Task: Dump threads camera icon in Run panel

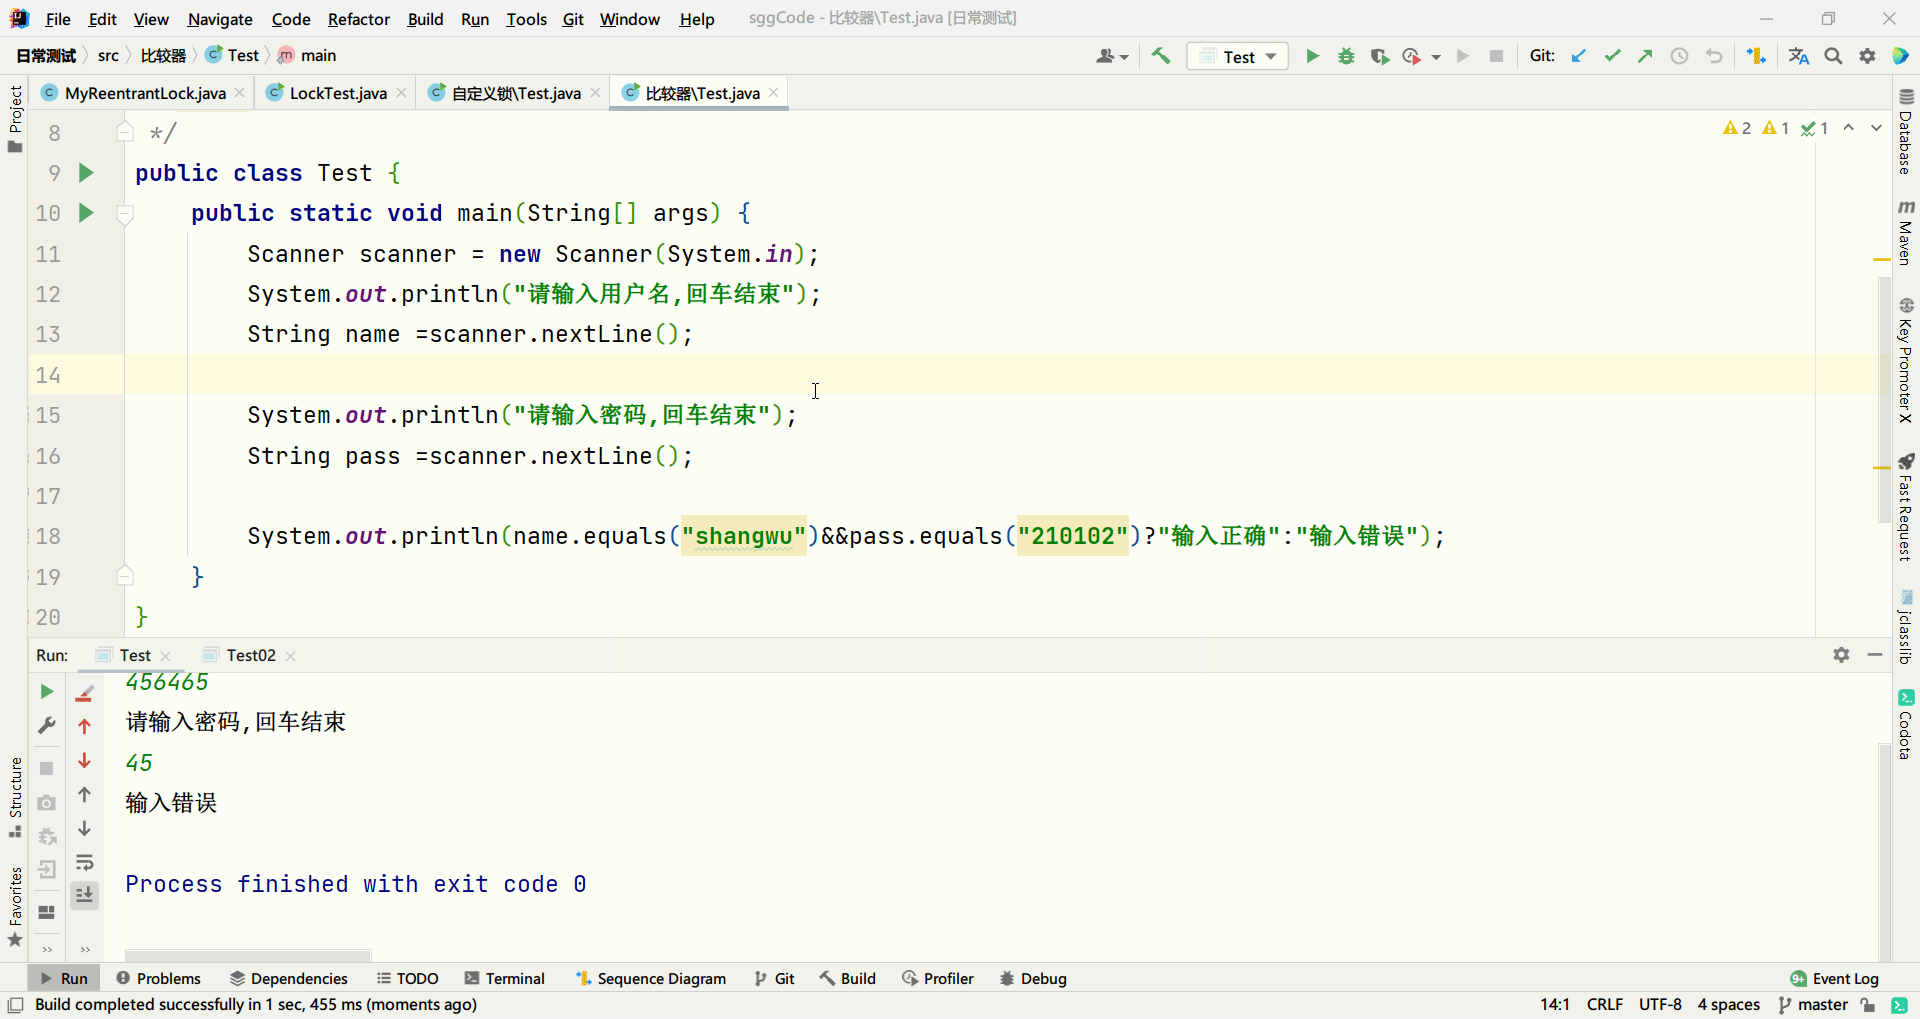Action: pos(46,803)
